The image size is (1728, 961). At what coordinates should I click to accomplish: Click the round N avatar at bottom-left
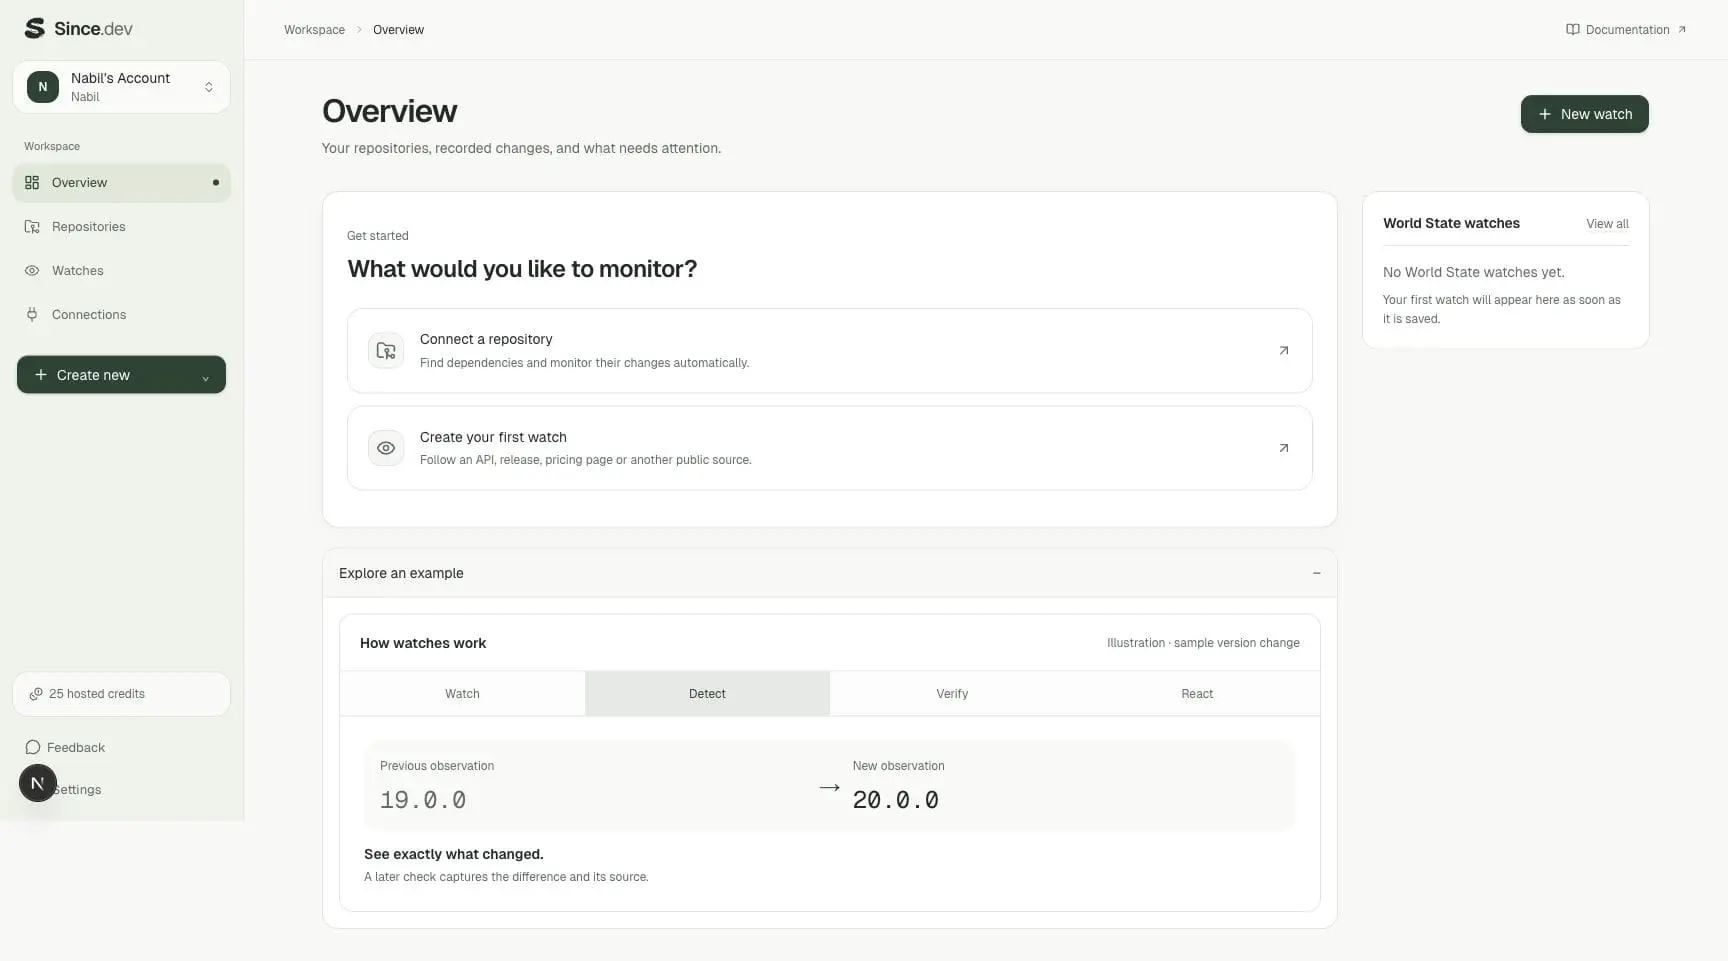(38, 783)
